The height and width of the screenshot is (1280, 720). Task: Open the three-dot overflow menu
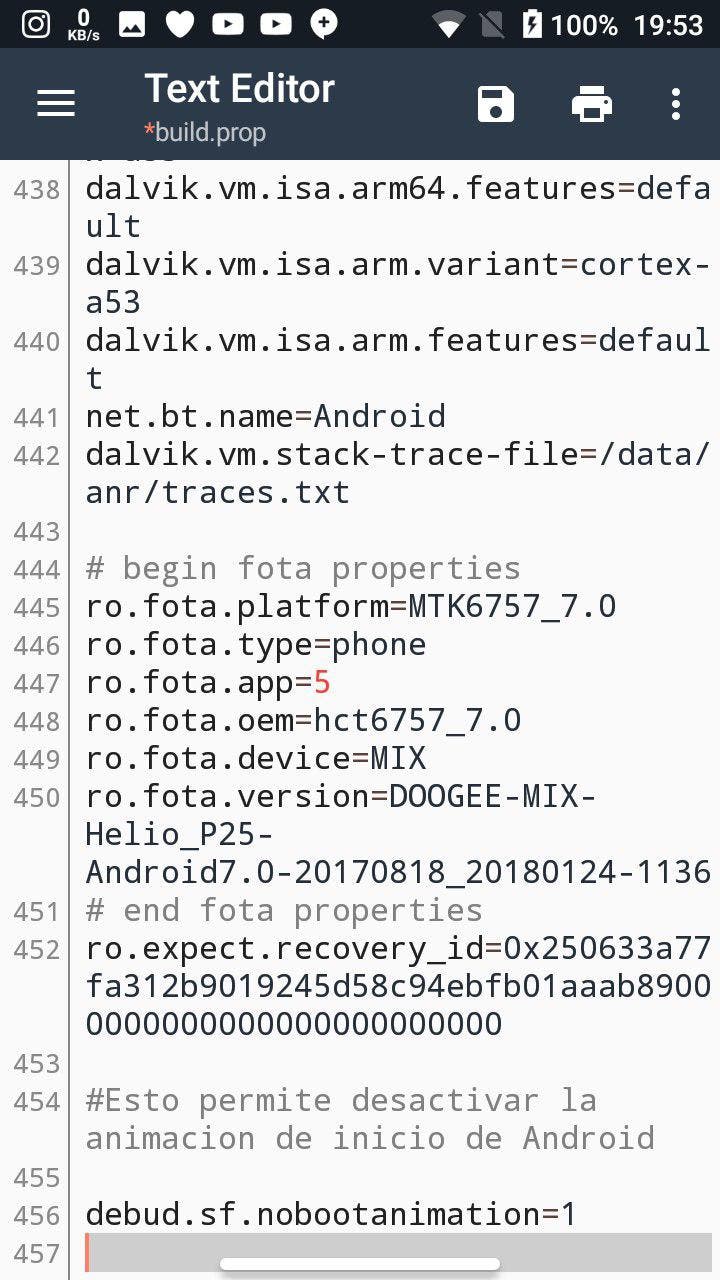coord(676,104)
